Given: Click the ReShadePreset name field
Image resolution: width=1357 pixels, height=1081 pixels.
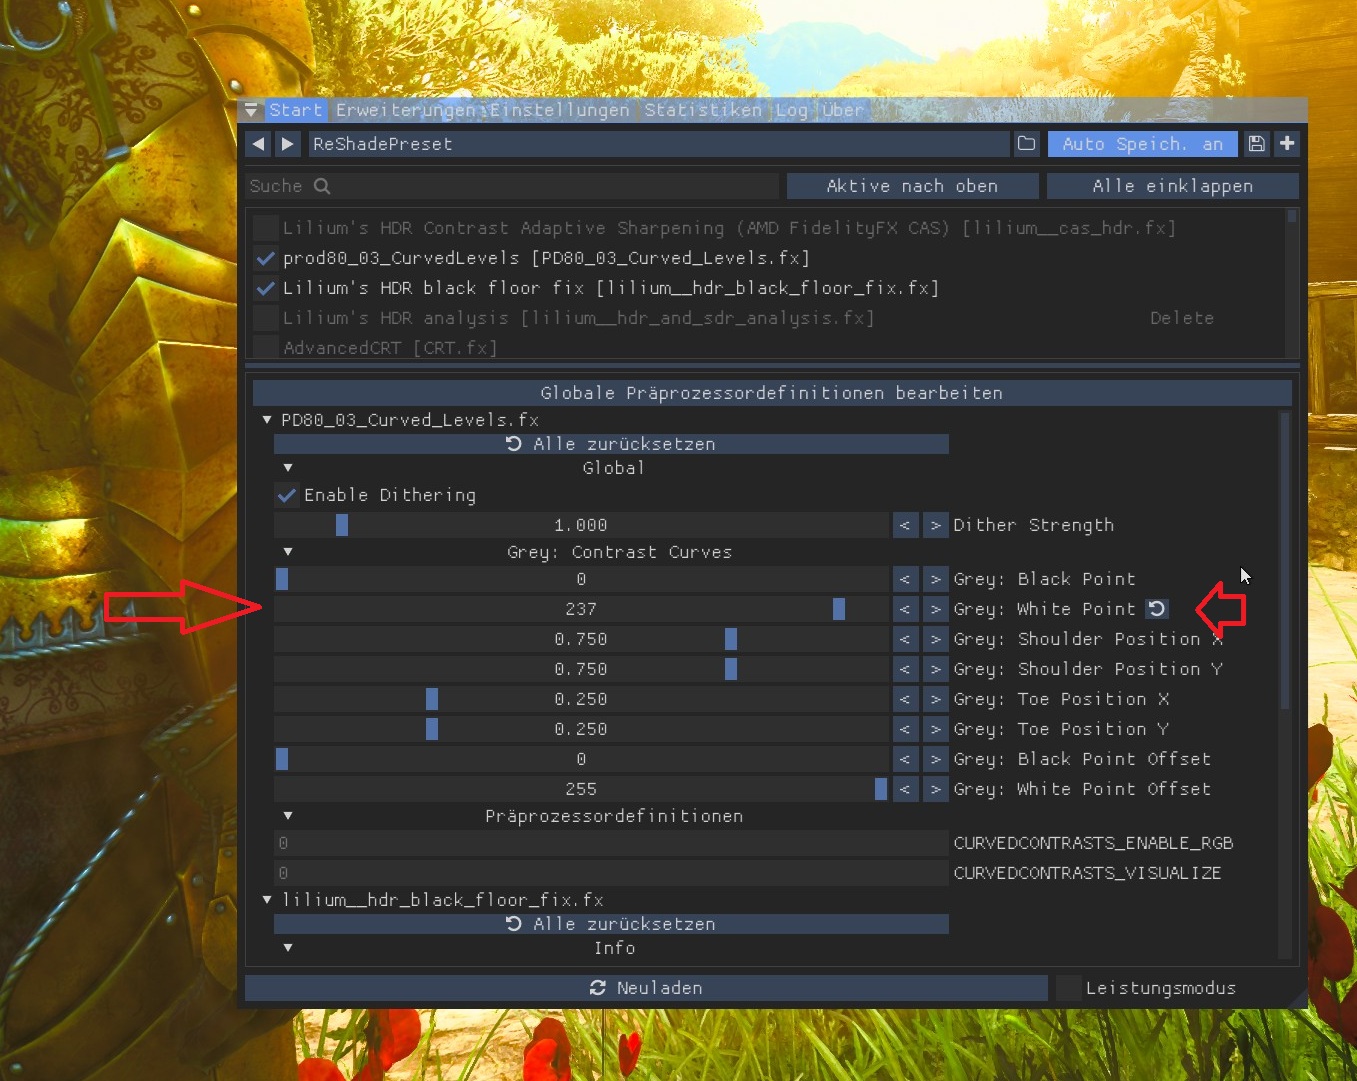Looking at the screenshot, I should point(659,144).
